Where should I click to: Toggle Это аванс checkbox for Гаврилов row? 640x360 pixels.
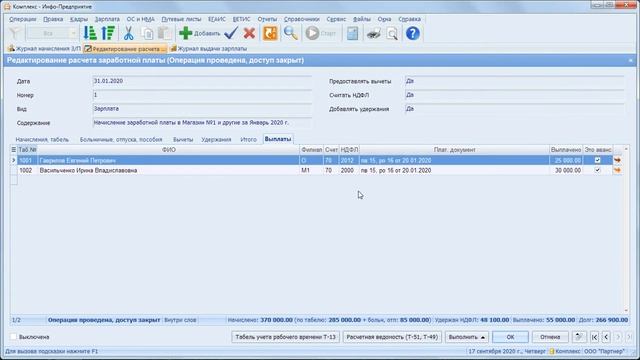pyautogui.click(x=598, y=160)
